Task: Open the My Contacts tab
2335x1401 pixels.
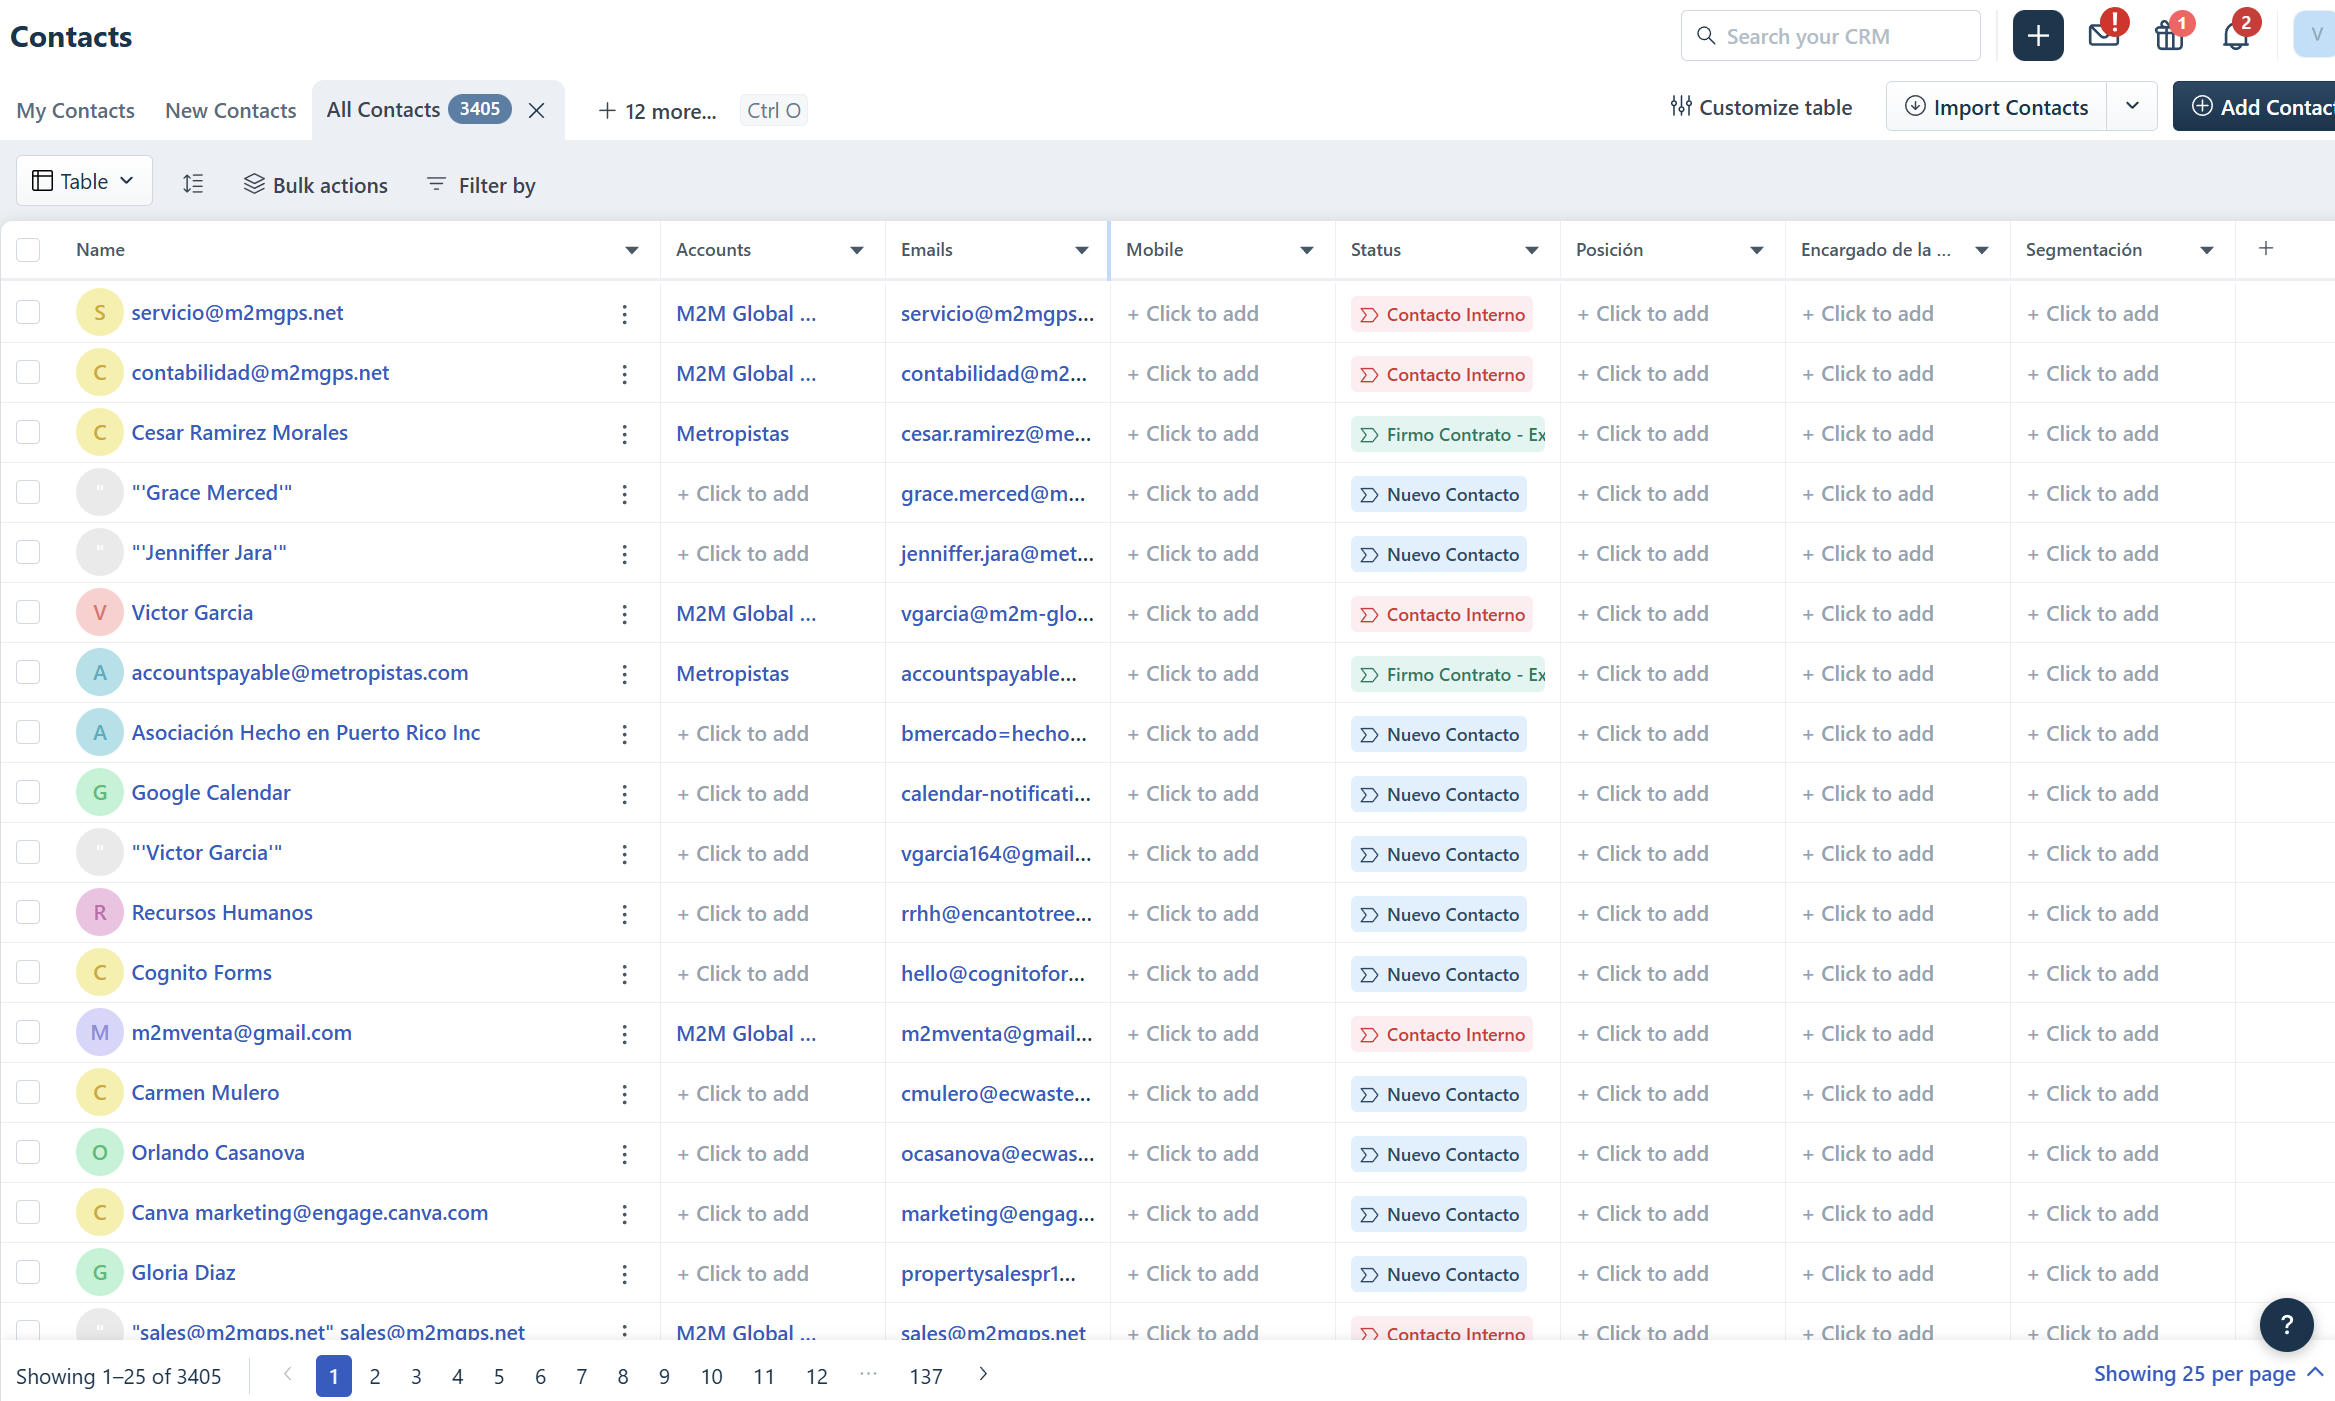Action: click(75, 110)
